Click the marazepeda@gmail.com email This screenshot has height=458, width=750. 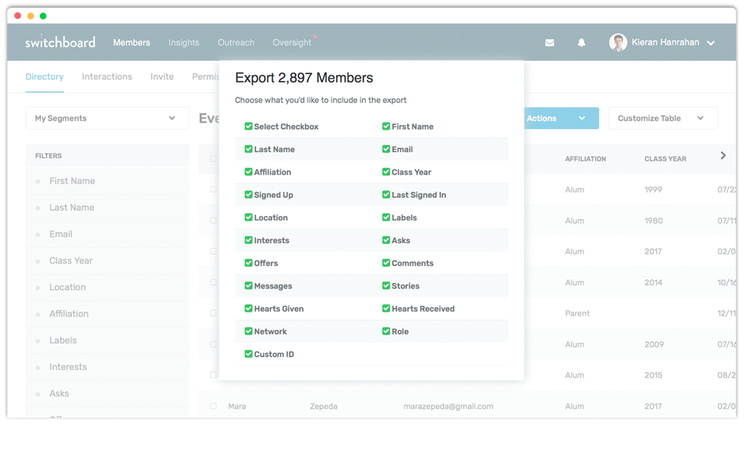pos(448,406)
